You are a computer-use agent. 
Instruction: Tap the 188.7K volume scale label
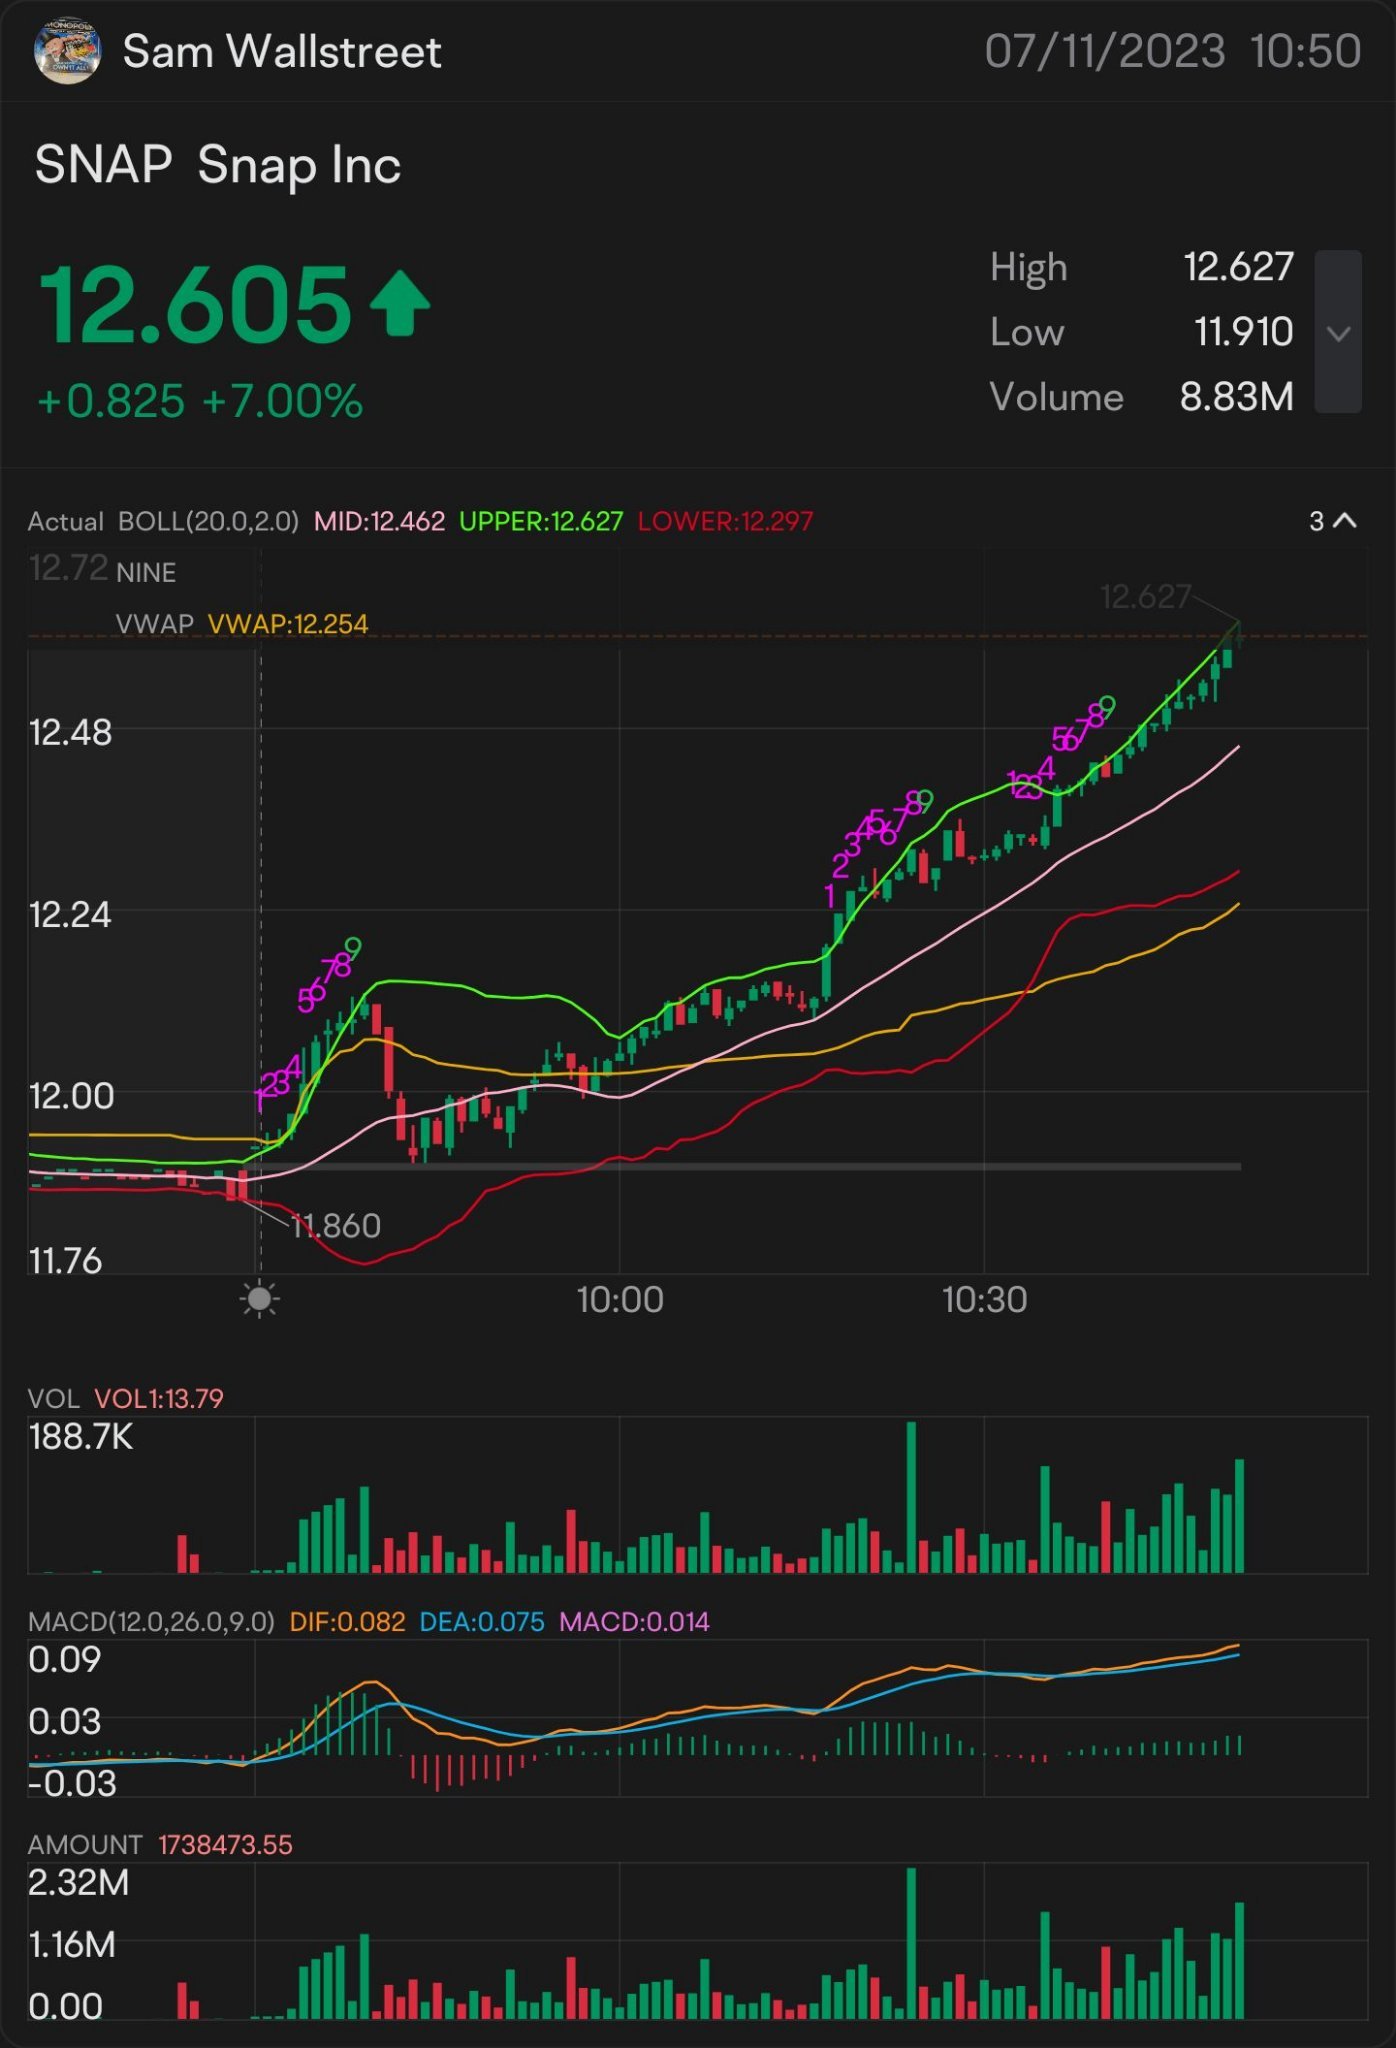tap(80, 1438)
